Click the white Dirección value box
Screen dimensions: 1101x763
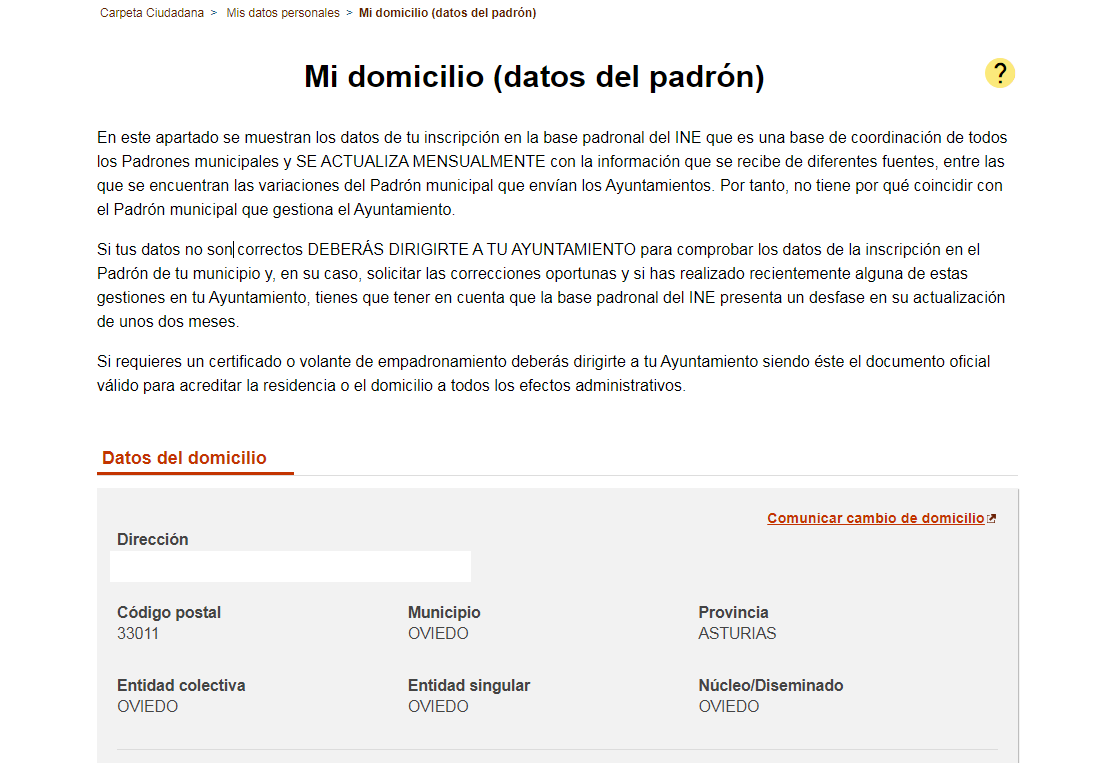(290, 566)
